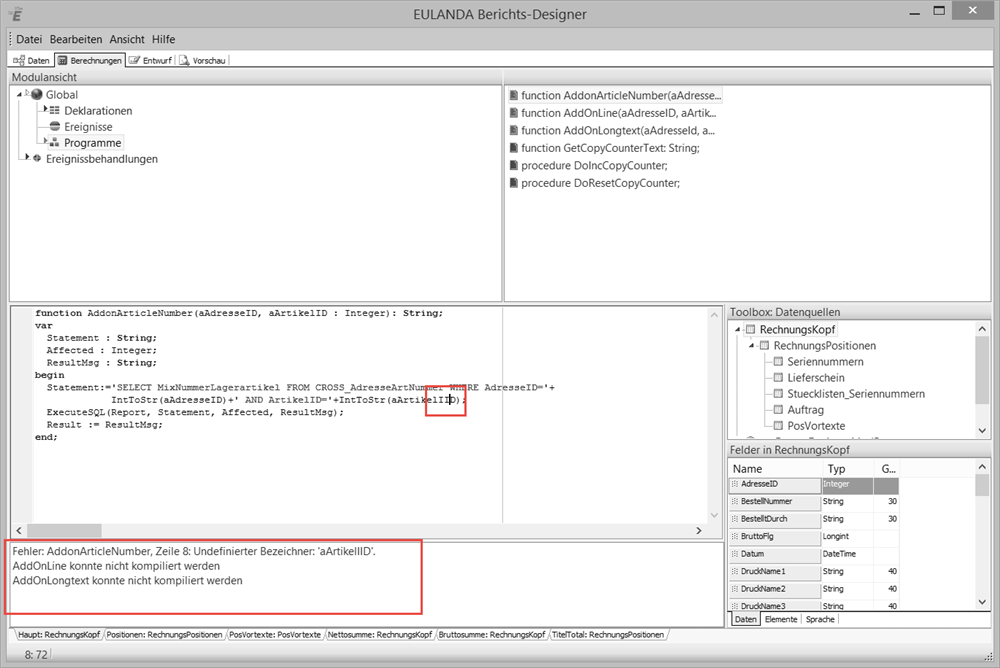Open the Ansicht menu
The image size is (1000, 668).
coord(127,40)
